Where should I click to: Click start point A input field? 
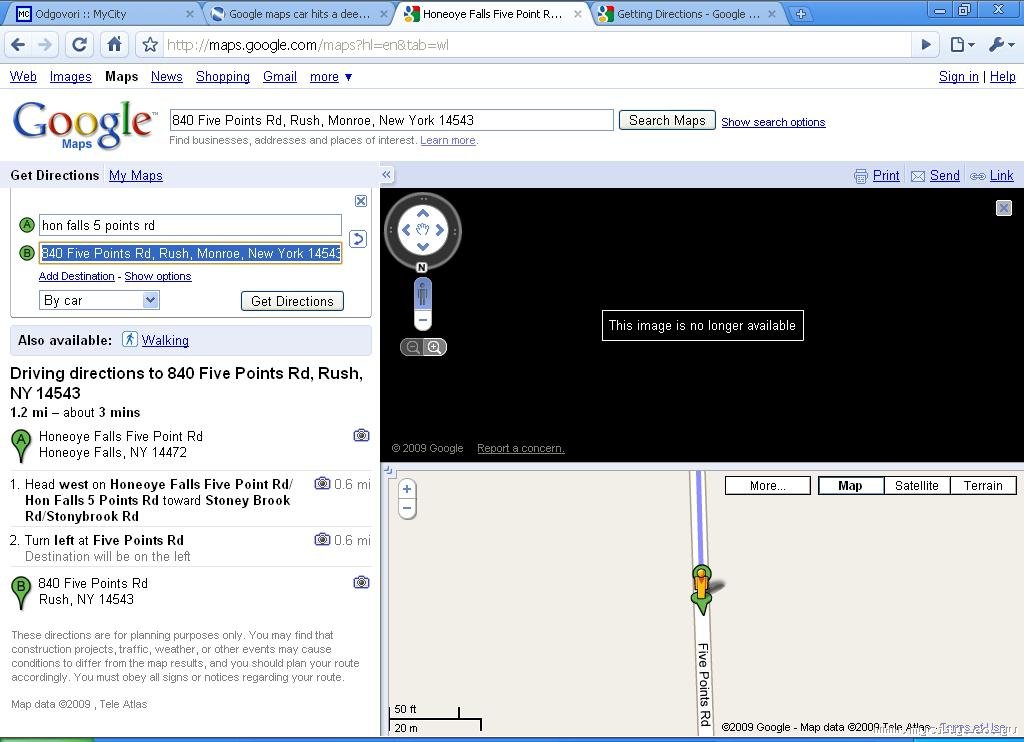point(190,225)
